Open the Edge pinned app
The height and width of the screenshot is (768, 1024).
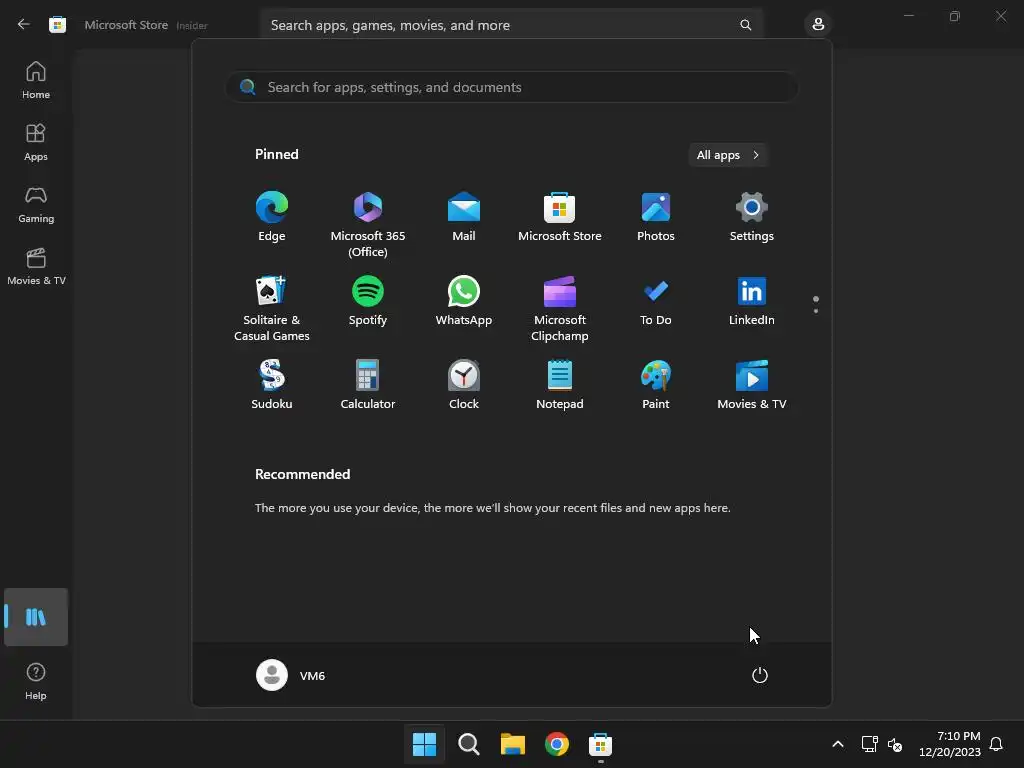[272, 217]
